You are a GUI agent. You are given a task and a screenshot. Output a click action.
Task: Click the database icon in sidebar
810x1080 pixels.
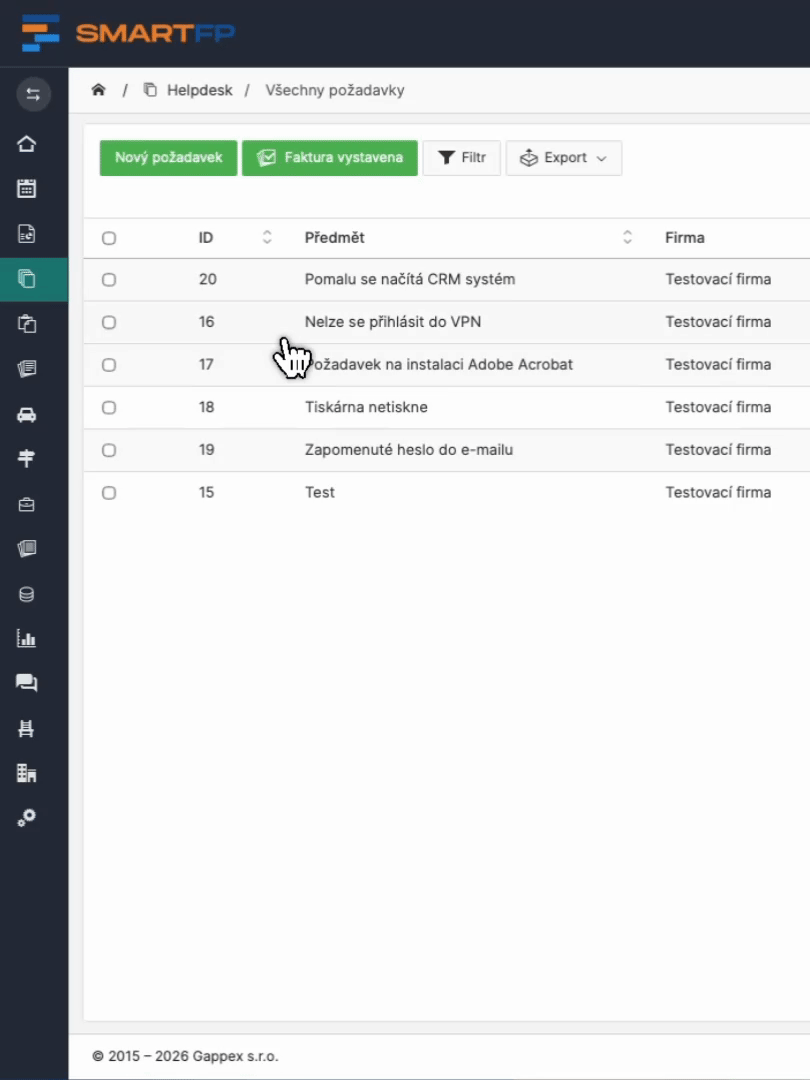27,594
